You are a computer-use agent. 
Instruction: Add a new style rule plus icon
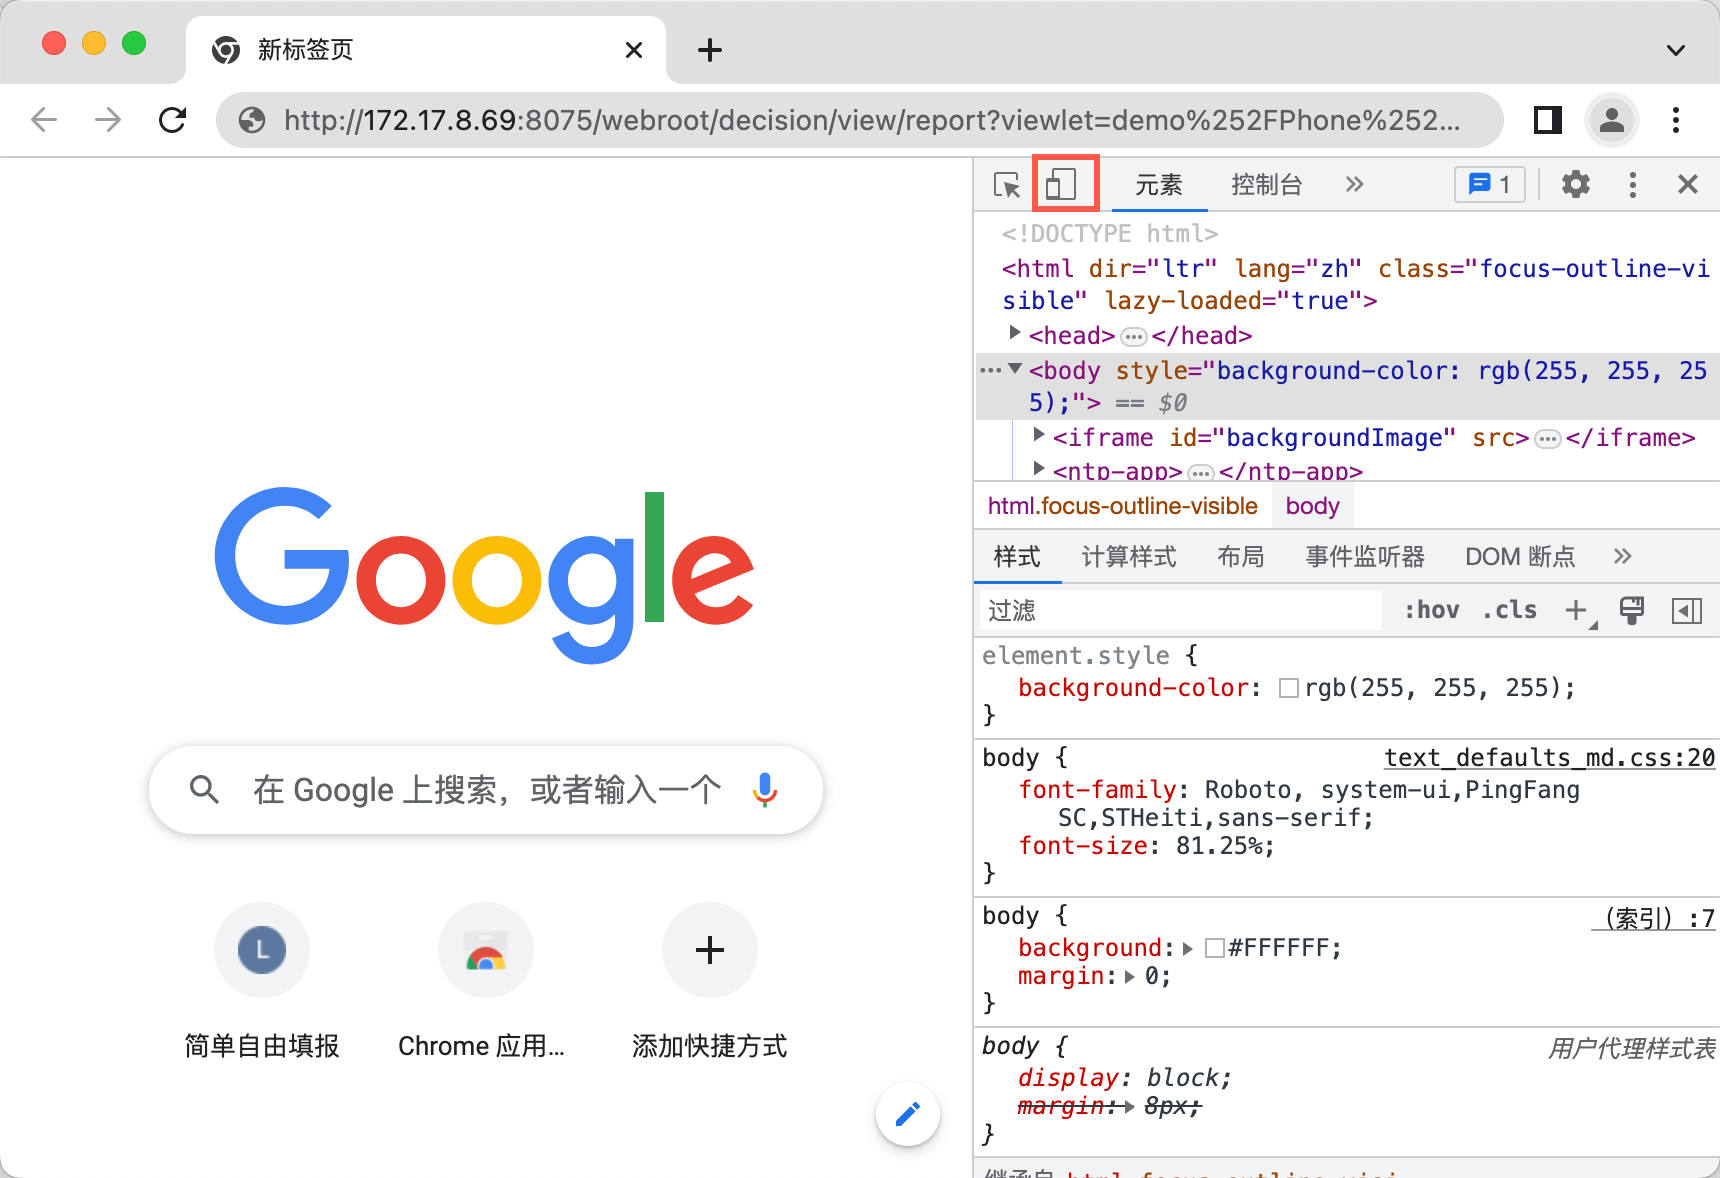(1577, 610)
